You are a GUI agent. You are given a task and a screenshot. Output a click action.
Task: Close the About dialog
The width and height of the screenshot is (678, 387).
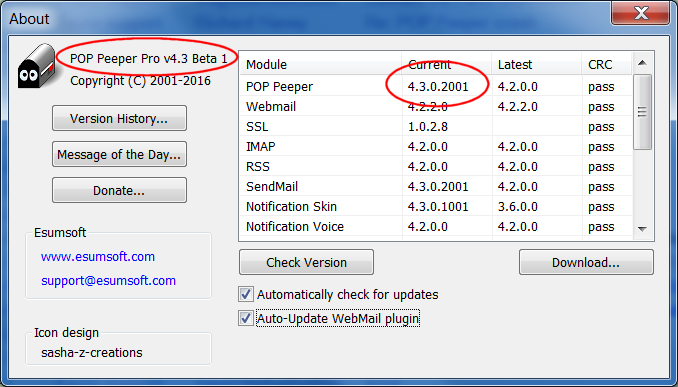point(641,13)
